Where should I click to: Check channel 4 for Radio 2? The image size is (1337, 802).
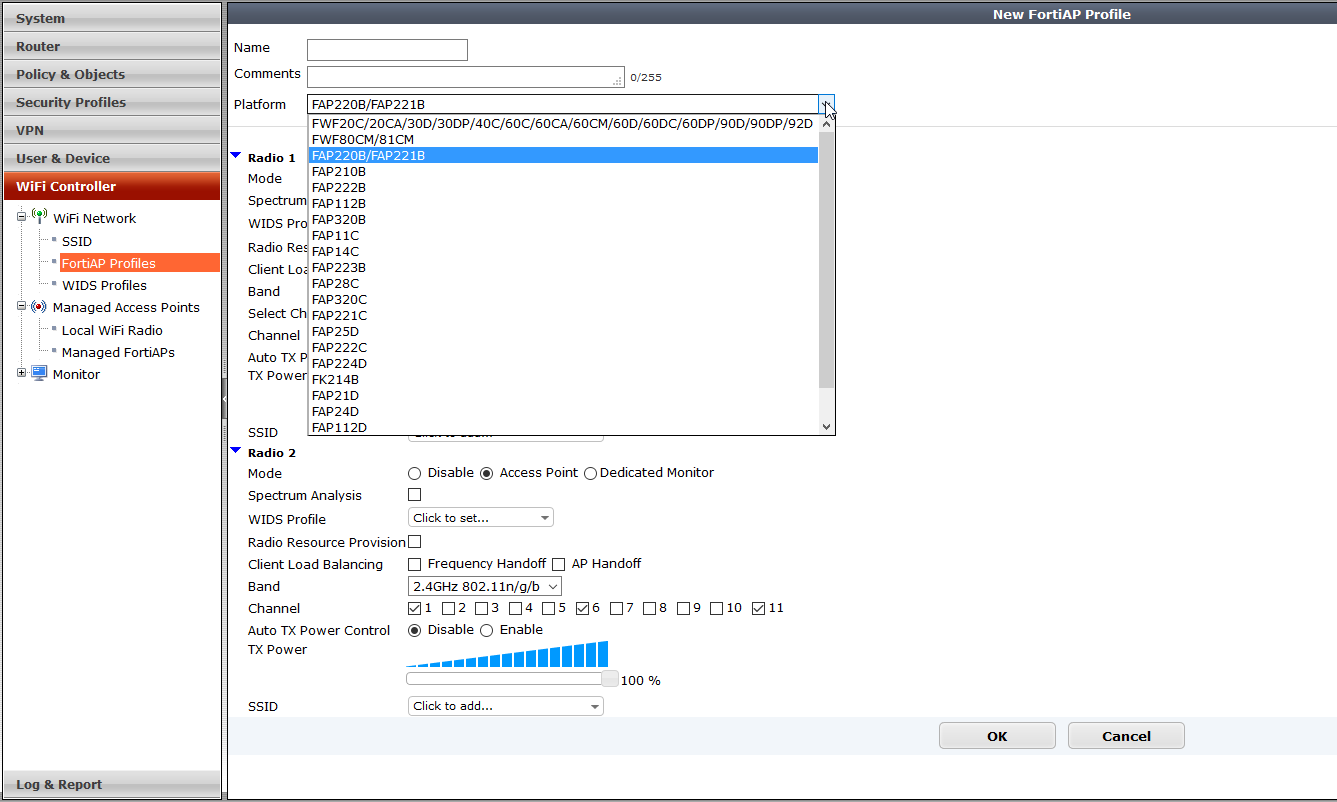click(x=516, y=608)
